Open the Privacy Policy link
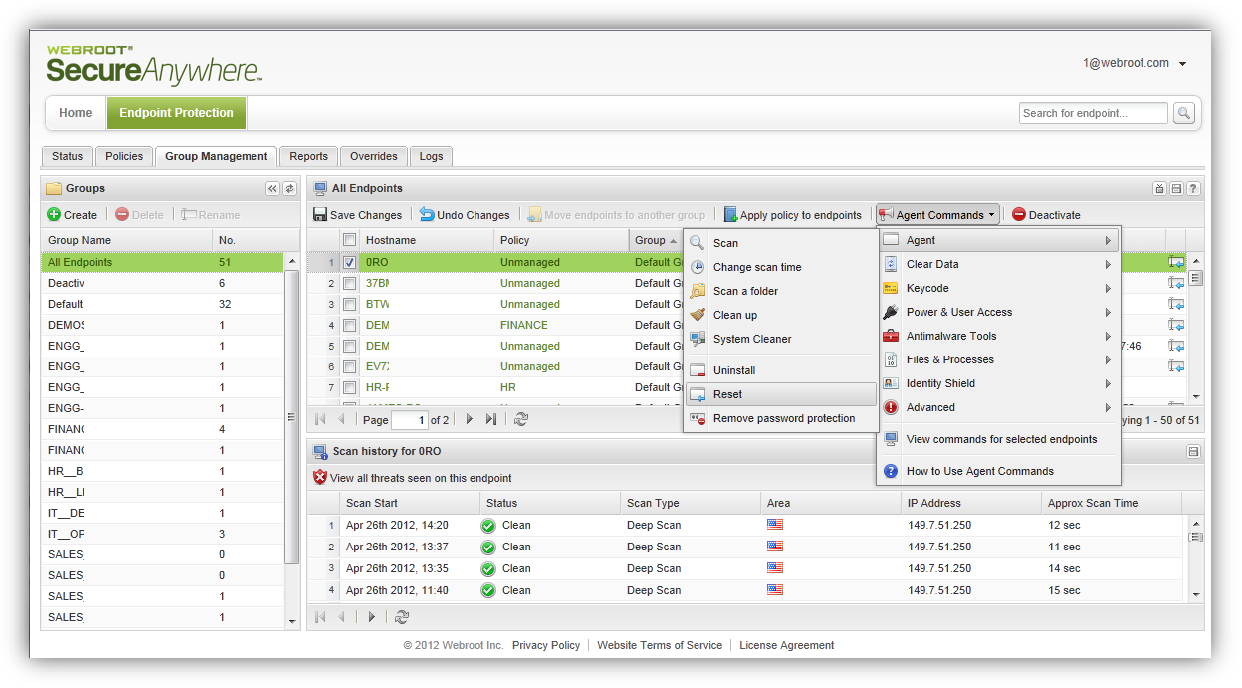Screen dimensions: 1242x688 coord(546,645)
